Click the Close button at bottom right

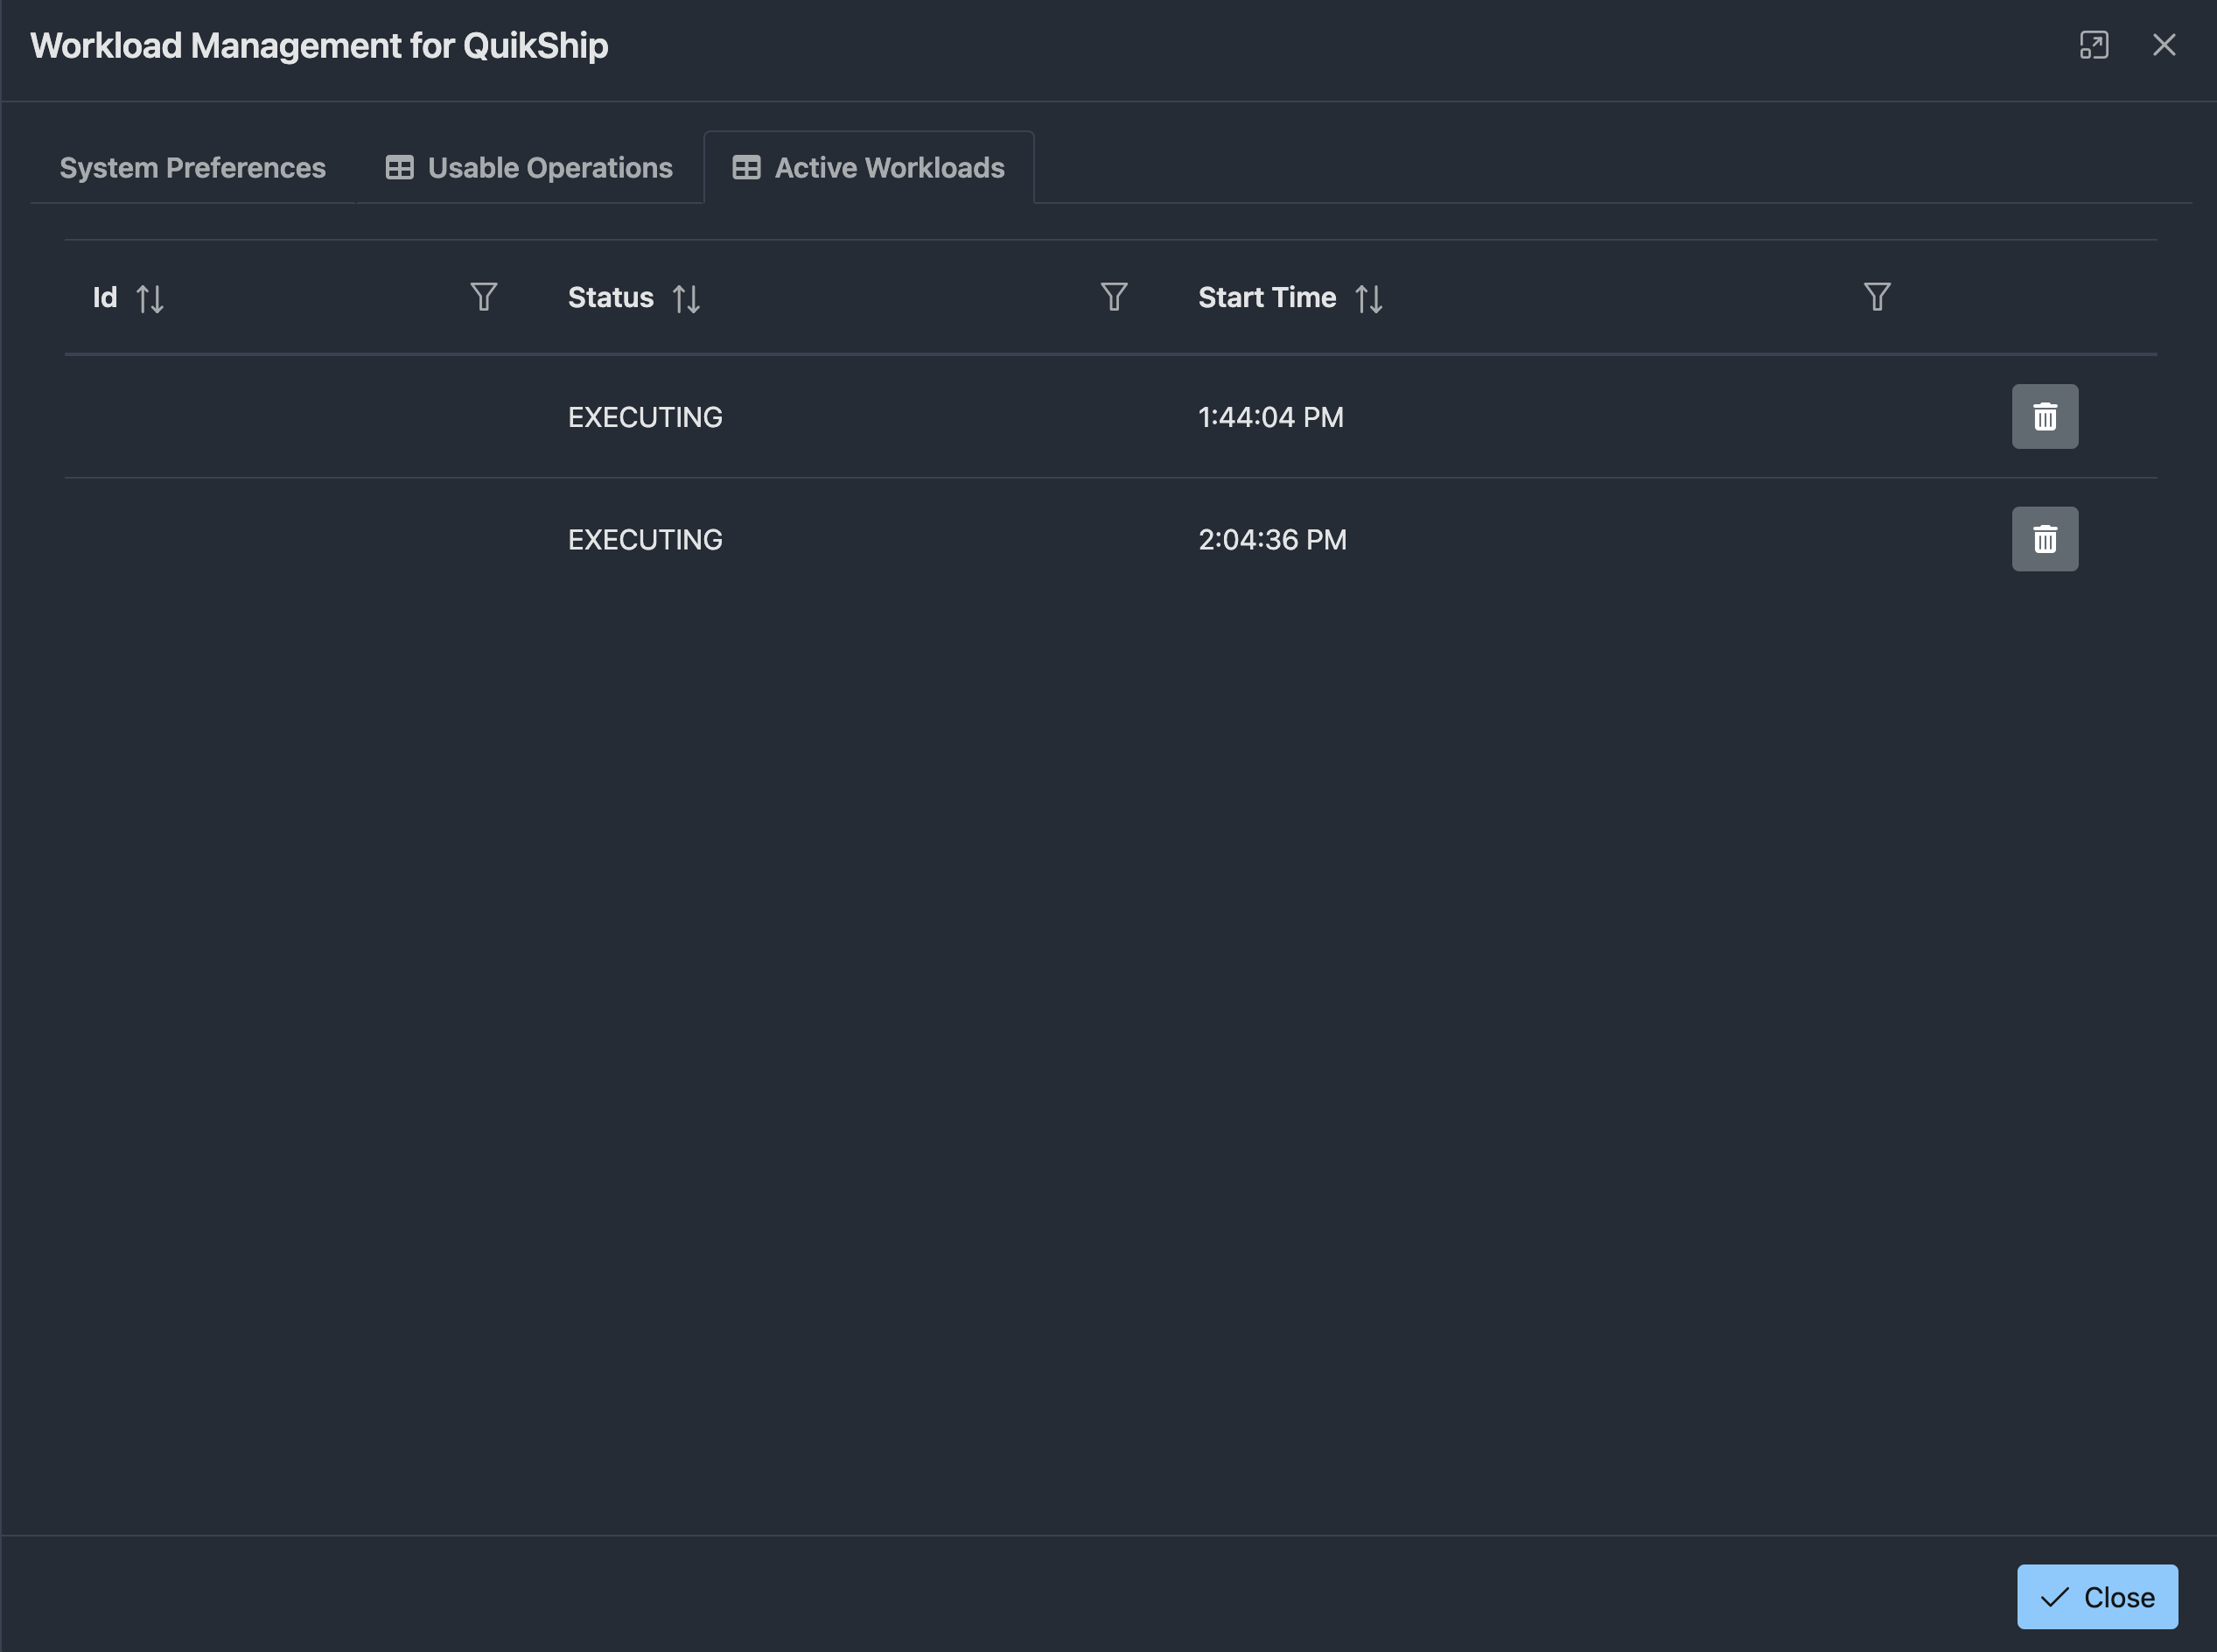[2097, 1597]
